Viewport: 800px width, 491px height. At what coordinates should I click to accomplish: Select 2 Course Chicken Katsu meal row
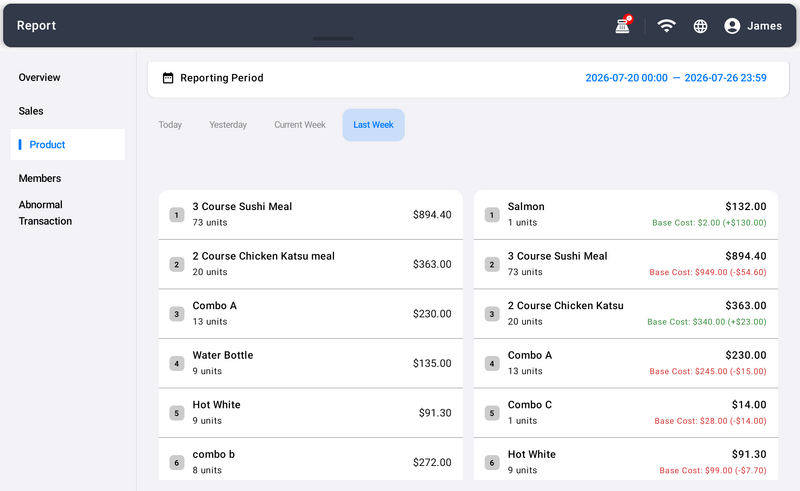point(310,264)
